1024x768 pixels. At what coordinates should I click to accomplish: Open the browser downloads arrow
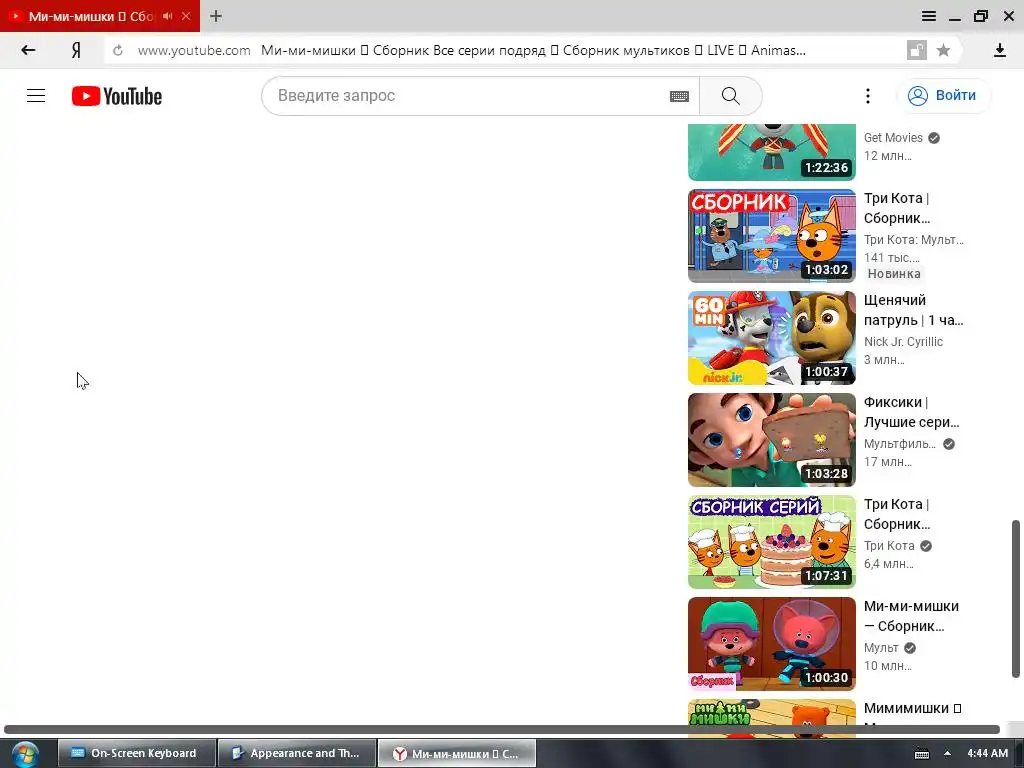[1000, 50]
